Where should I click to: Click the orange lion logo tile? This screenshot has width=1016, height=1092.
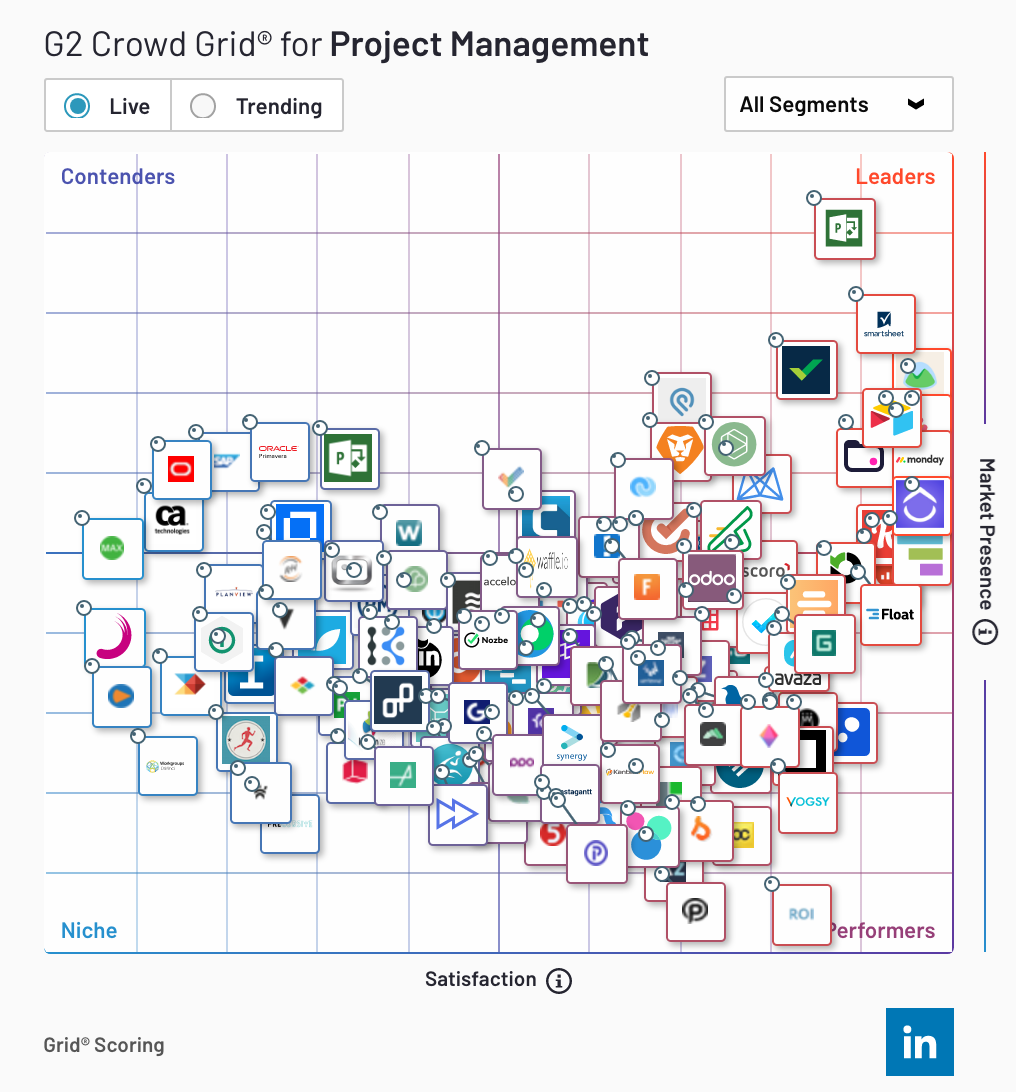[680, 448]
